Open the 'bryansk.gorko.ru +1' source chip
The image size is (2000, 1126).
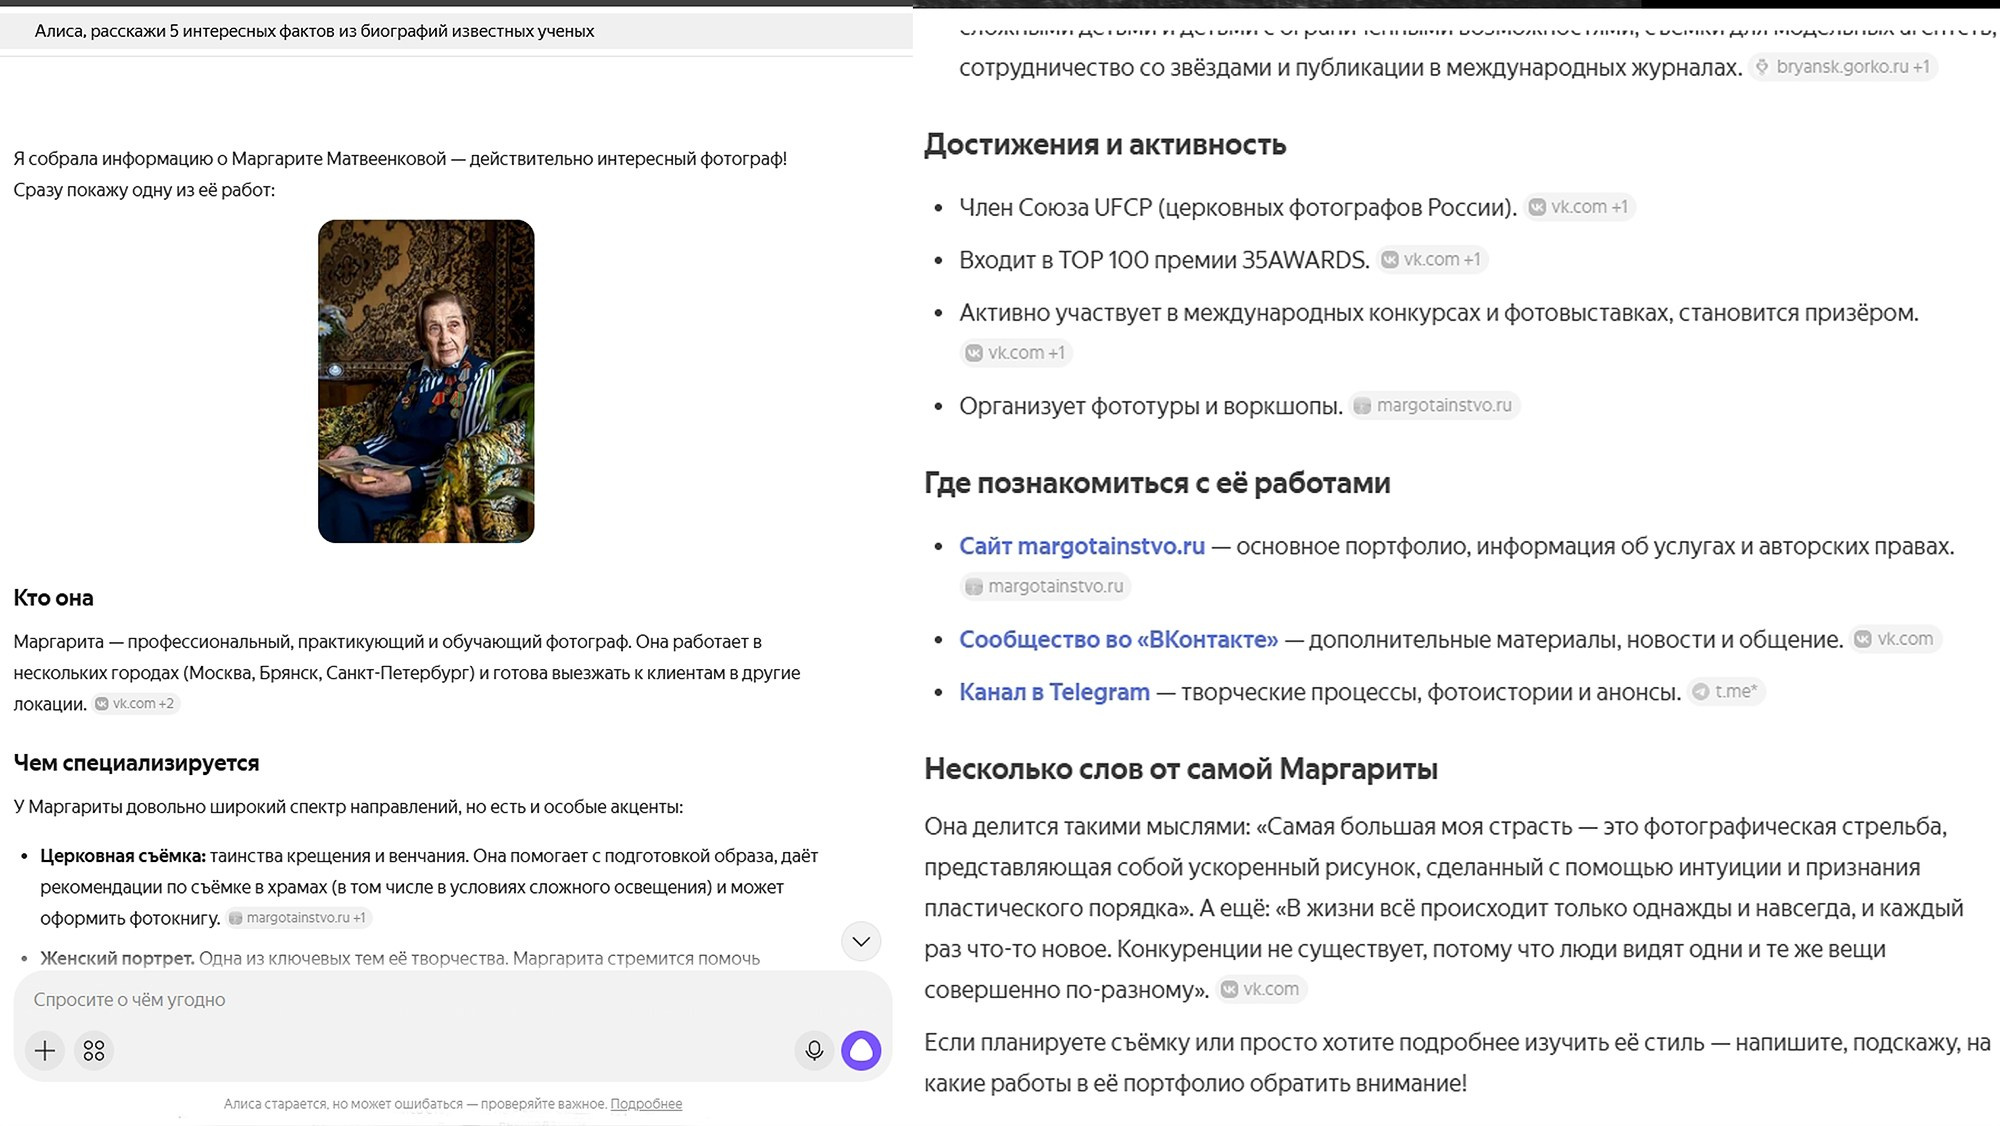pyautogui.click(x=1843, y=67)
